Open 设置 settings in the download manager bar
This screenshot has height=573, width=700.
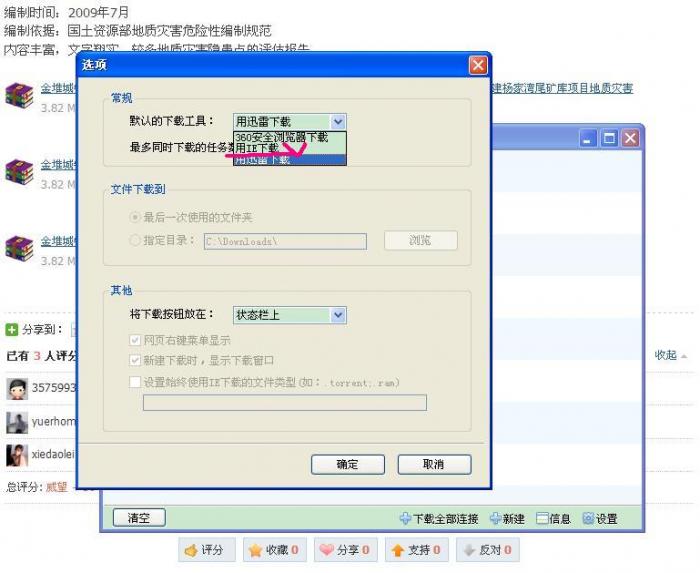(600, 519)
